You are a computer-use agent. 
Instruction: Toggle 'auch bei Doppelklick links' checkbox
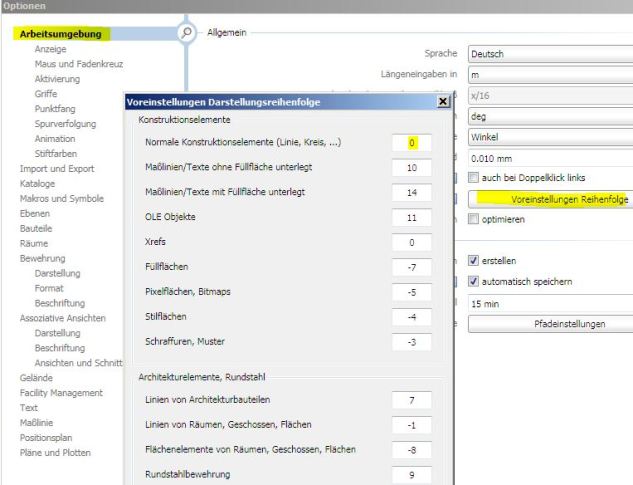coord(473,177)
